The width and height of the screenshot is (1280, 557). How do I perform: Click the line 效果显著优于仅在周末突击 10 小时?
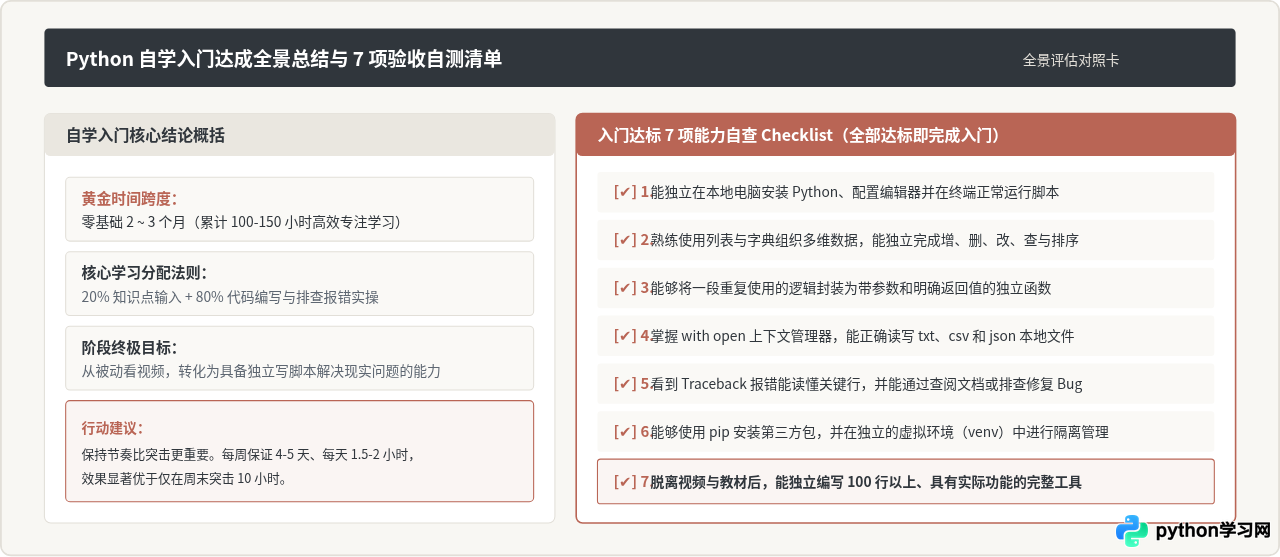185,478
